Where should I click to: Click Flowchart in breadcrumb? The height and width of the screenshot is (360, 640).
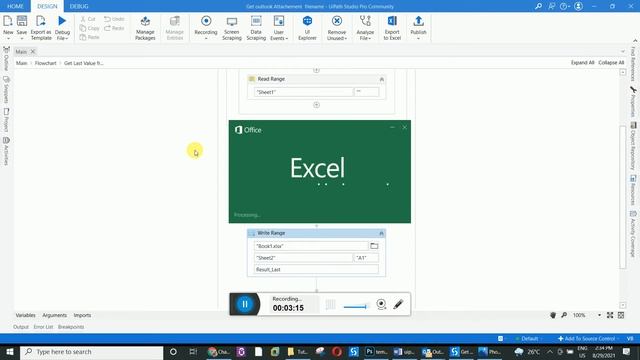pyautogui.click(x=45, y=63)
